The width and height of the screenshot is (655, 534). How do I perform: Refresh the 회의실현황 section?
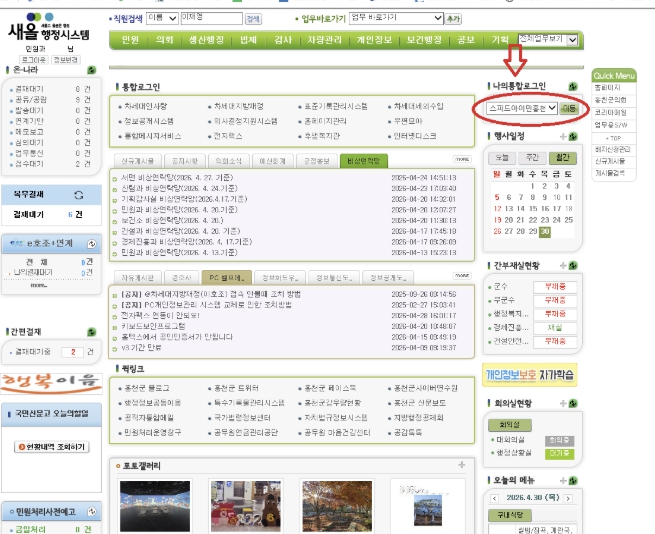point(573,403)
